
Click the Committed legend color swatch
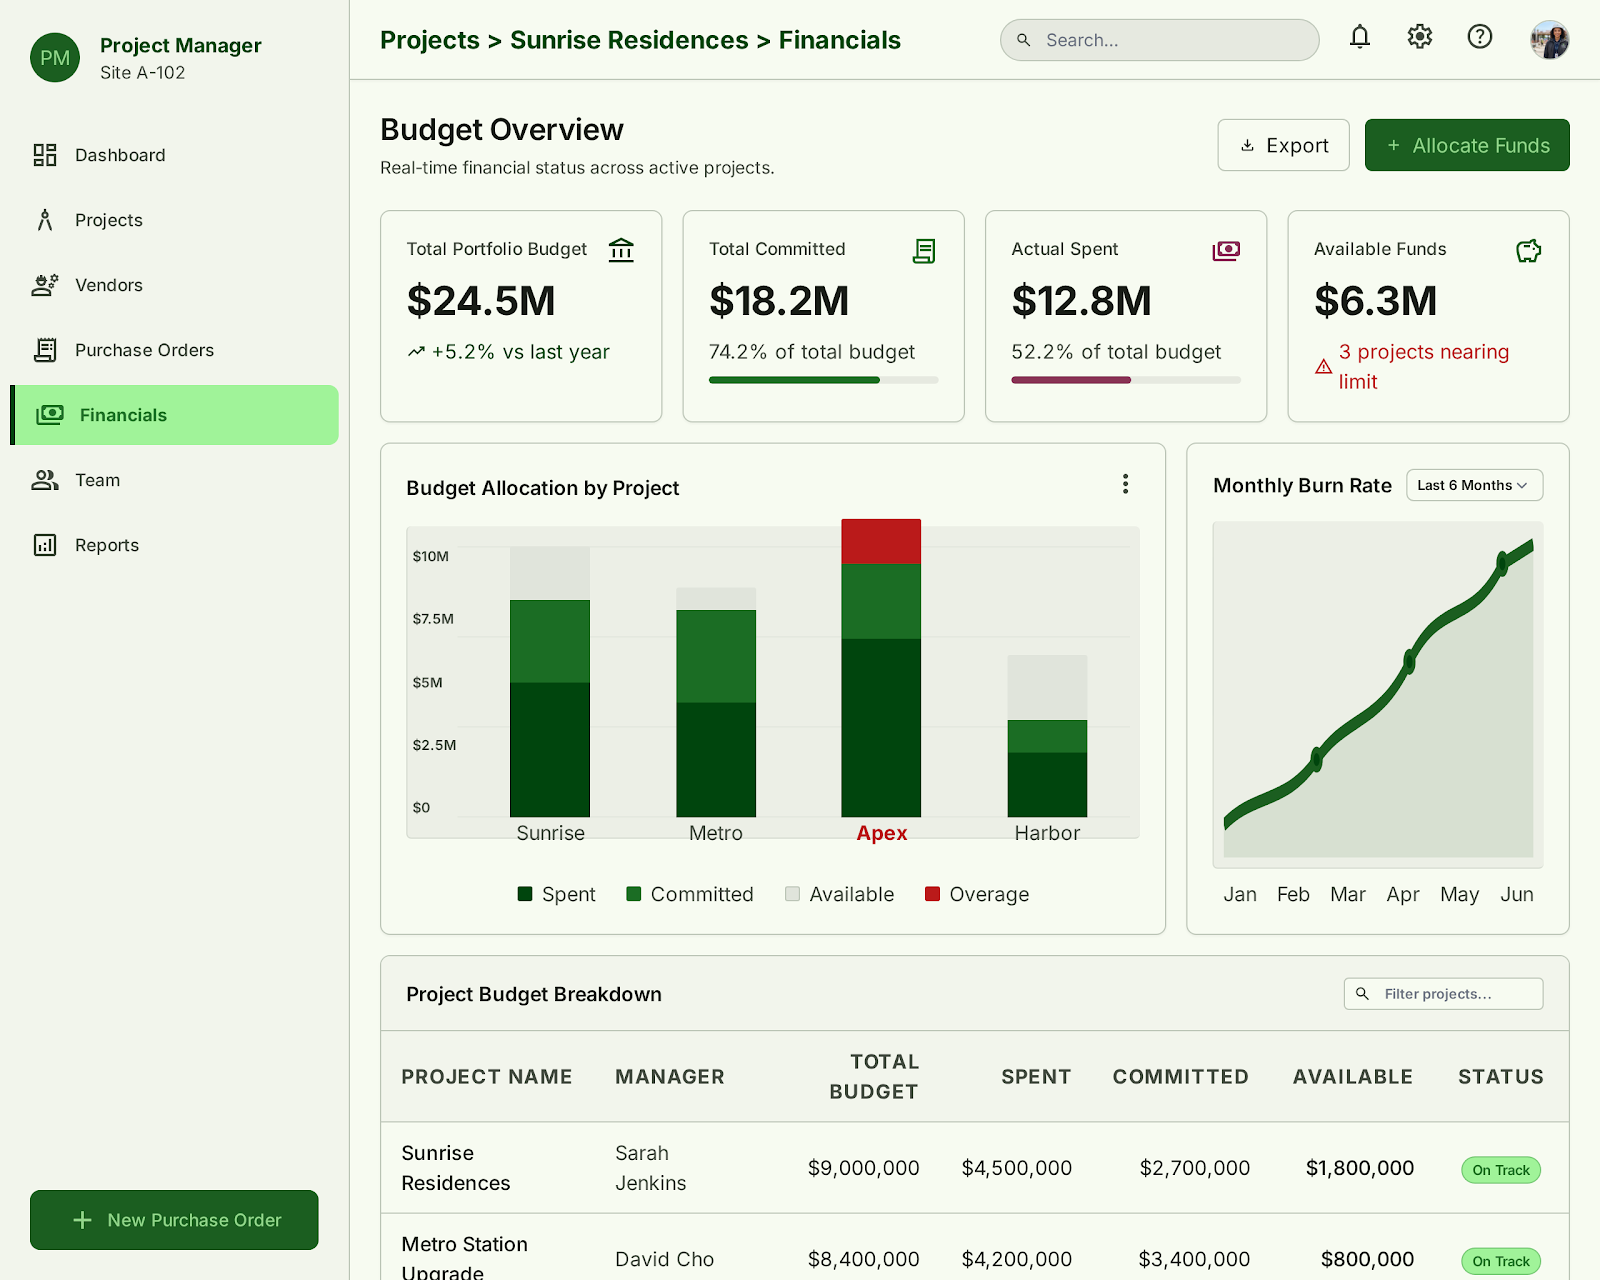point(633,894)
